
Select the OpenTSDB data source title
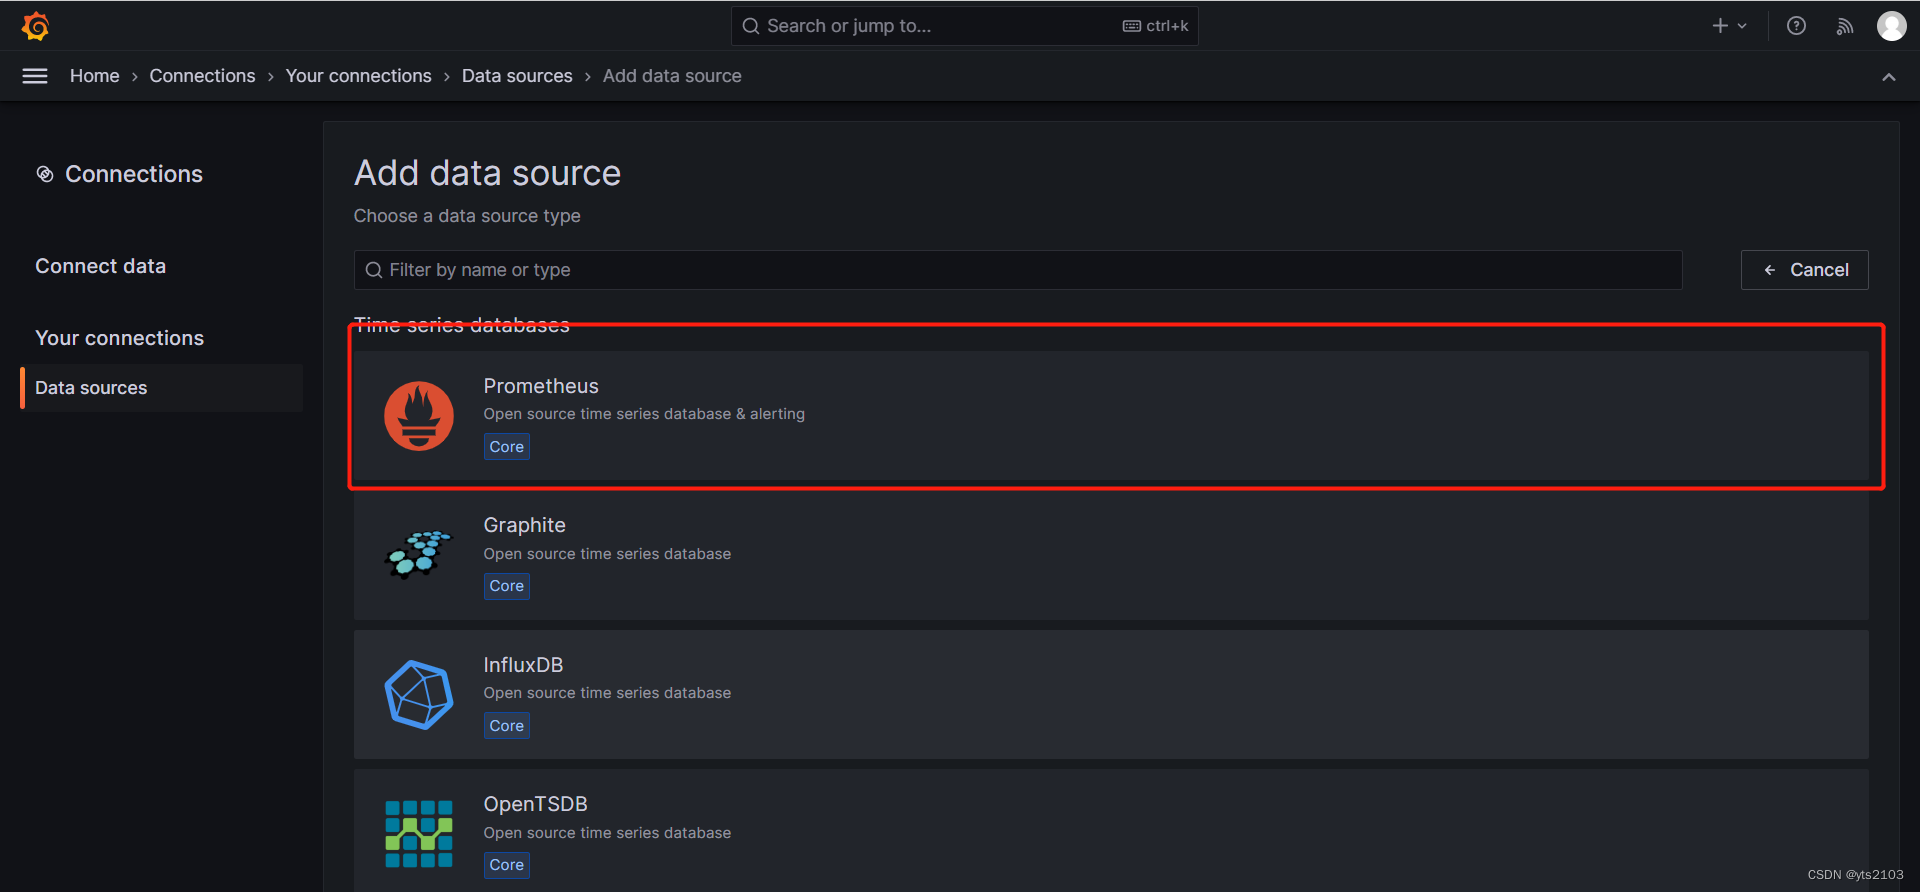click(535, 804)
